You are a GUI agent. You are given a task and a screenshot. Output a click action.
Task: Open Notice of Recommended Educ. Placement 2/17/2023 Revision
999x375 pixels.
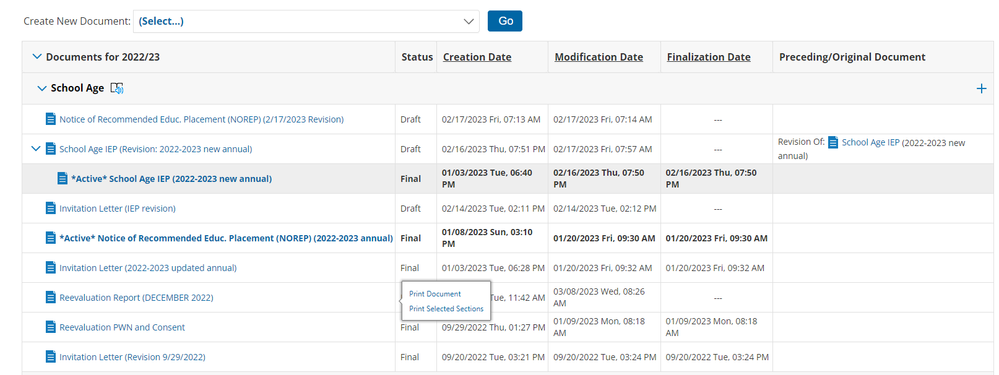[x=201, y=119]
